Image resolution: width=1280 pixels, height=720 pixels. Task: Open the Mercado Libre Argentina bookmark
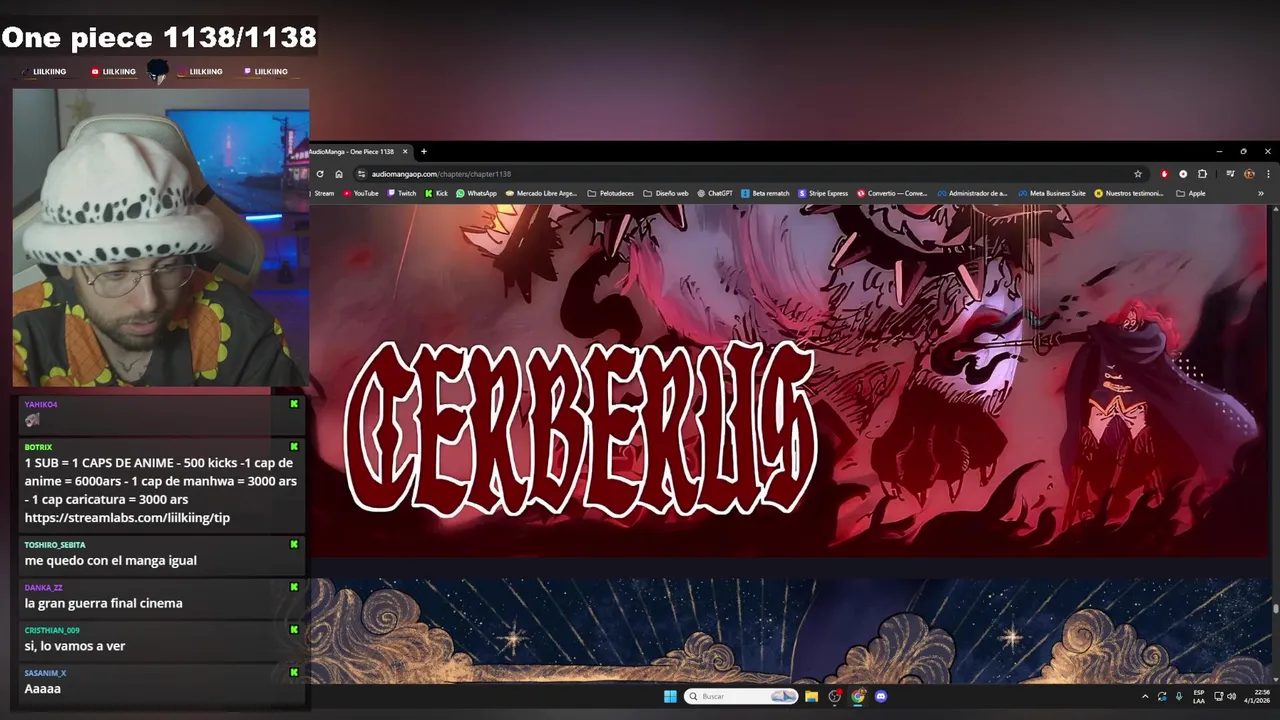541,193
